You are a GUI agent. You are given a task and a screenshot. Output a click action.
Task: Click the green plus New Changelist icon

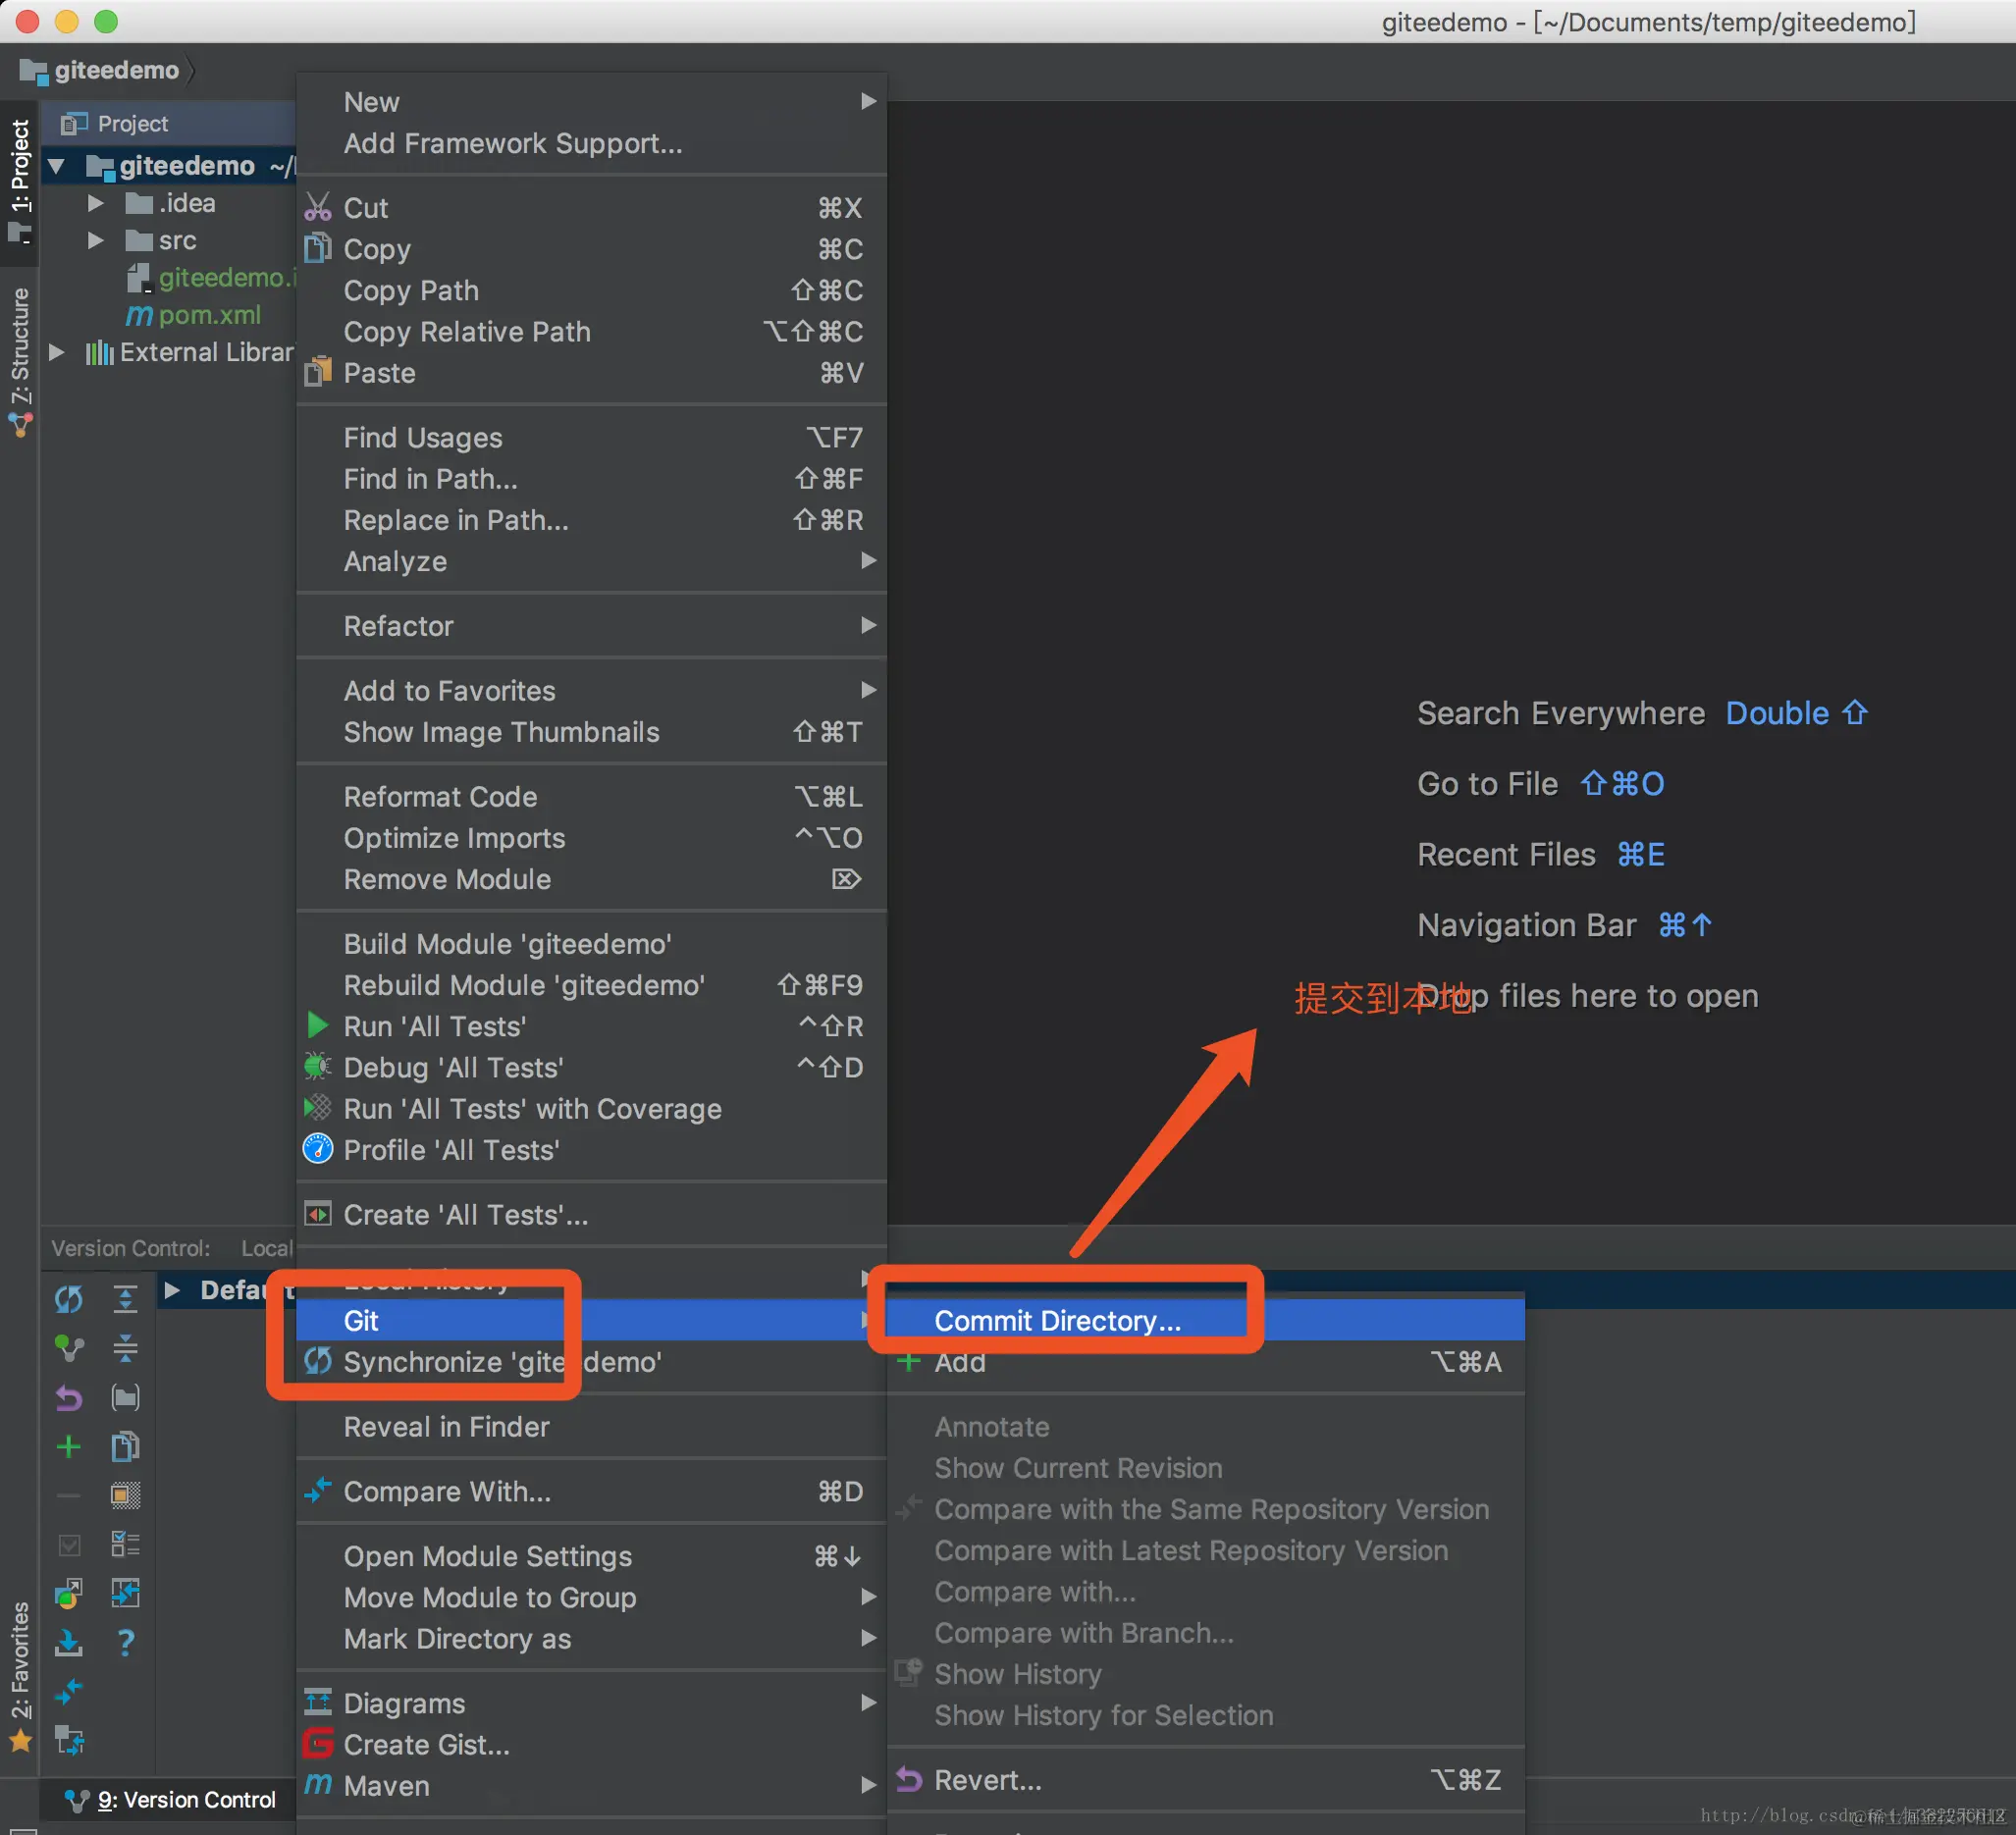68,1446
